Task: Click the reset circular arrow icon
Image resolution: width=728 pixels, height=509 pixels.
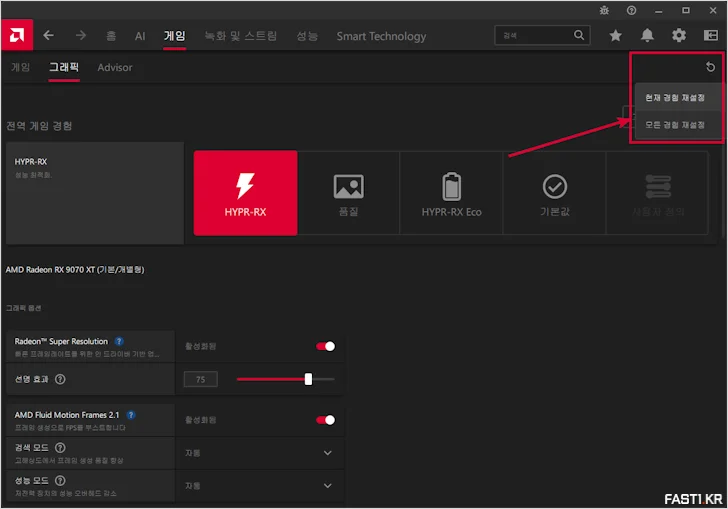Action: [710, 67]
